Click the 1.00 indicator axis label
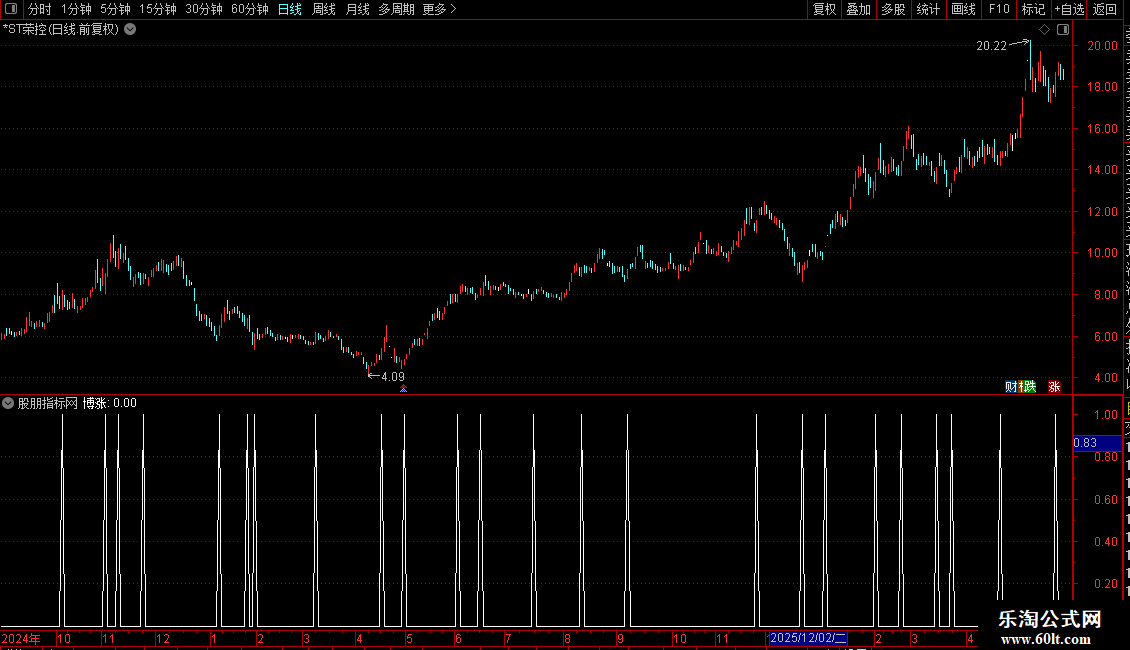The height and width of the screenshot is (650, 1130). click(x=1106, y=415)
